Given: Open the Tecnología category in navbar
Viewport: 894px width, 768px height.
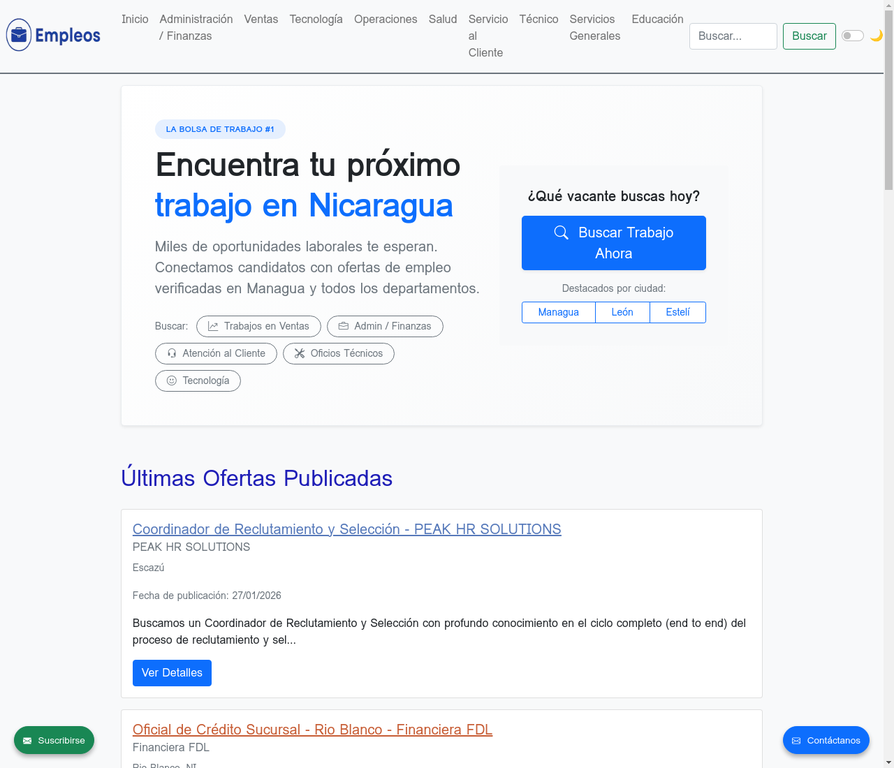Looking at the screenshot, I should point(316,19).
